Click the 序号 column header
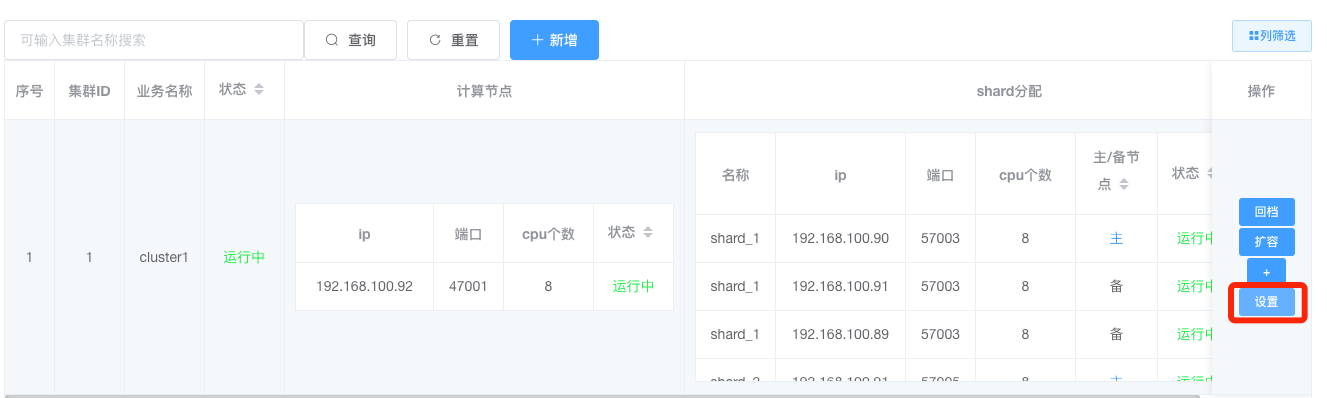 click(29, 90)
